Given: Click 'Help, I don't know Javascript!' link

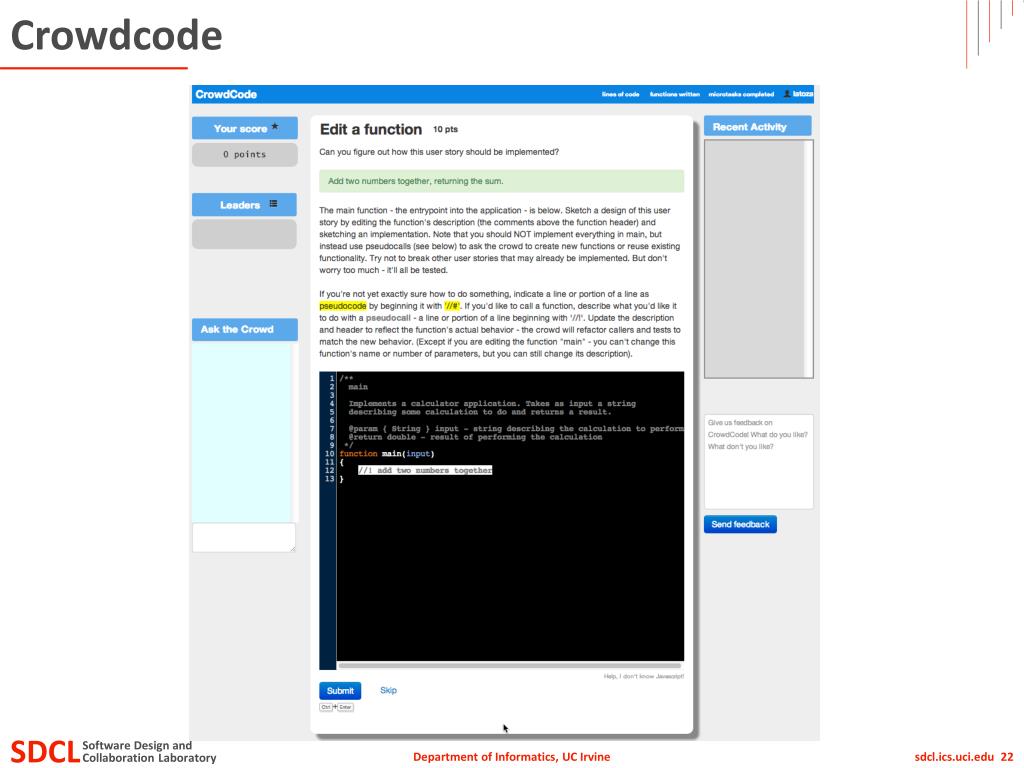Looking at the screenshot, I should [643, 677].
